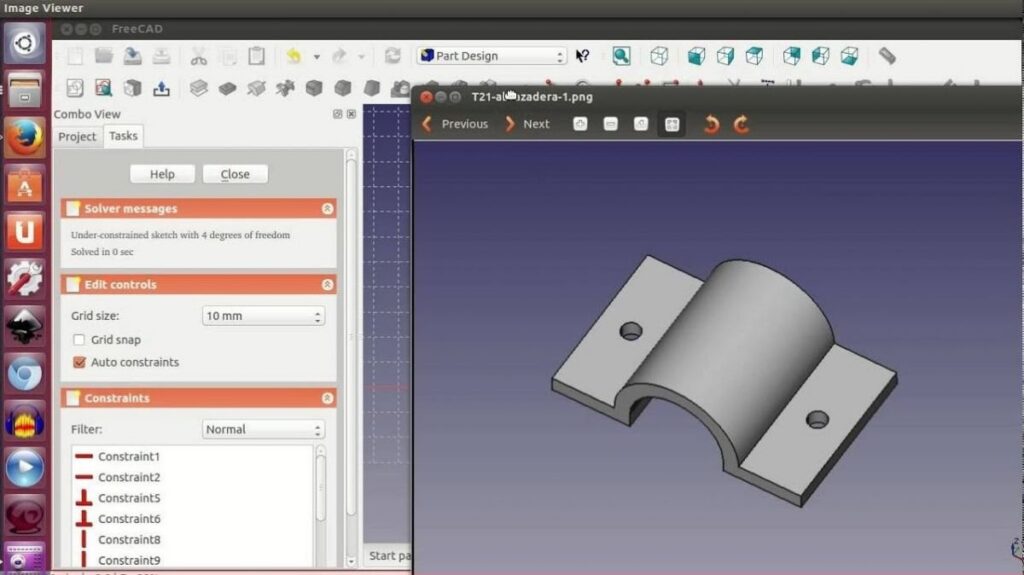Click the Close button in Tasks panel
The width and height of the screenshot is (1024, 575).
pyautogui.click(x=235, y=174)
